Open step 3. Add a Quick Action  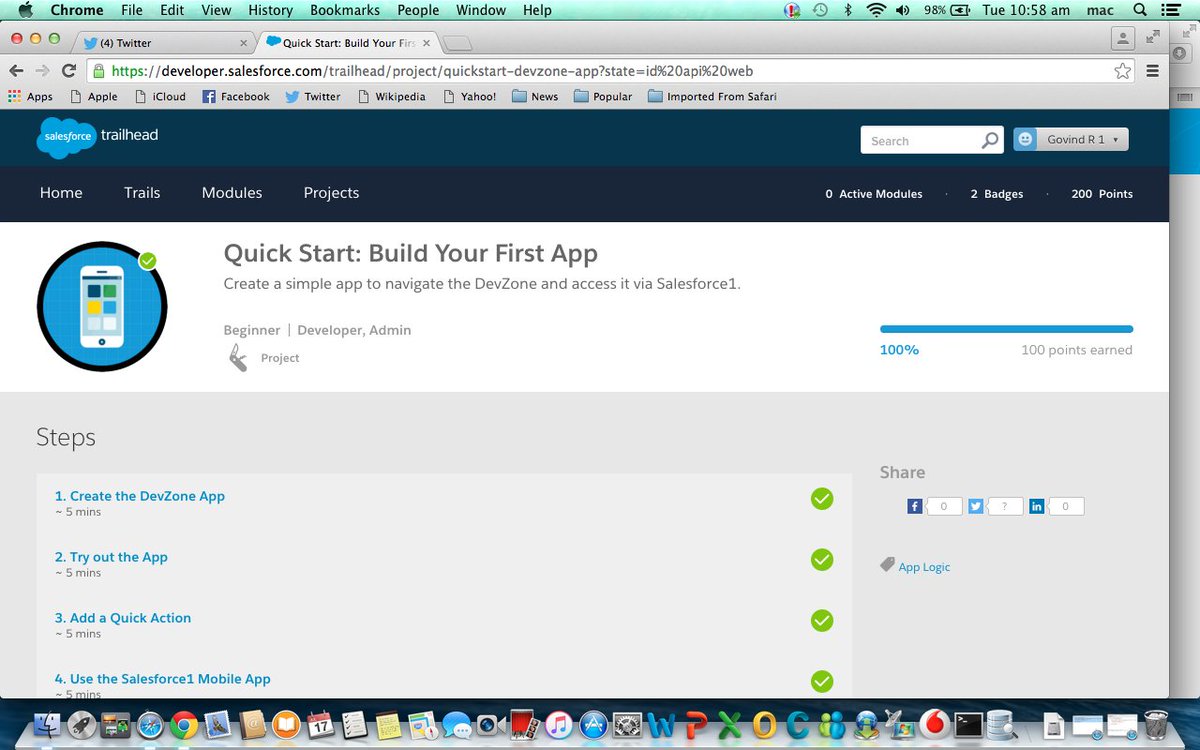click(123, 618)
